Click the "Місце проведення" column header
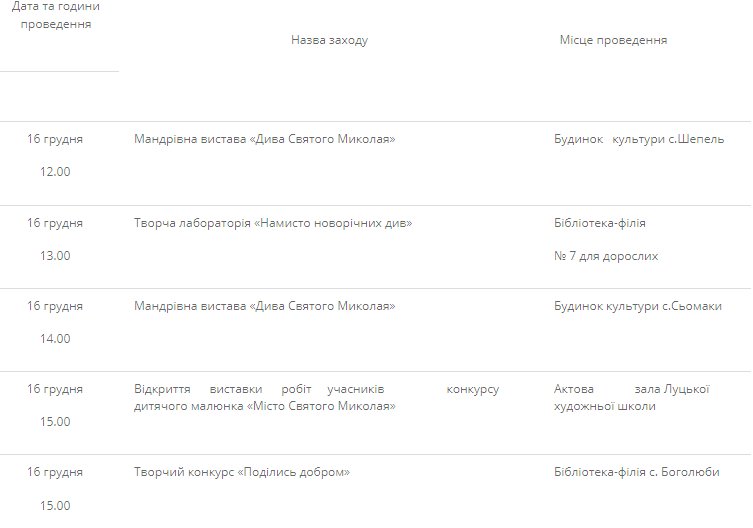 click(x=613, y=40)
